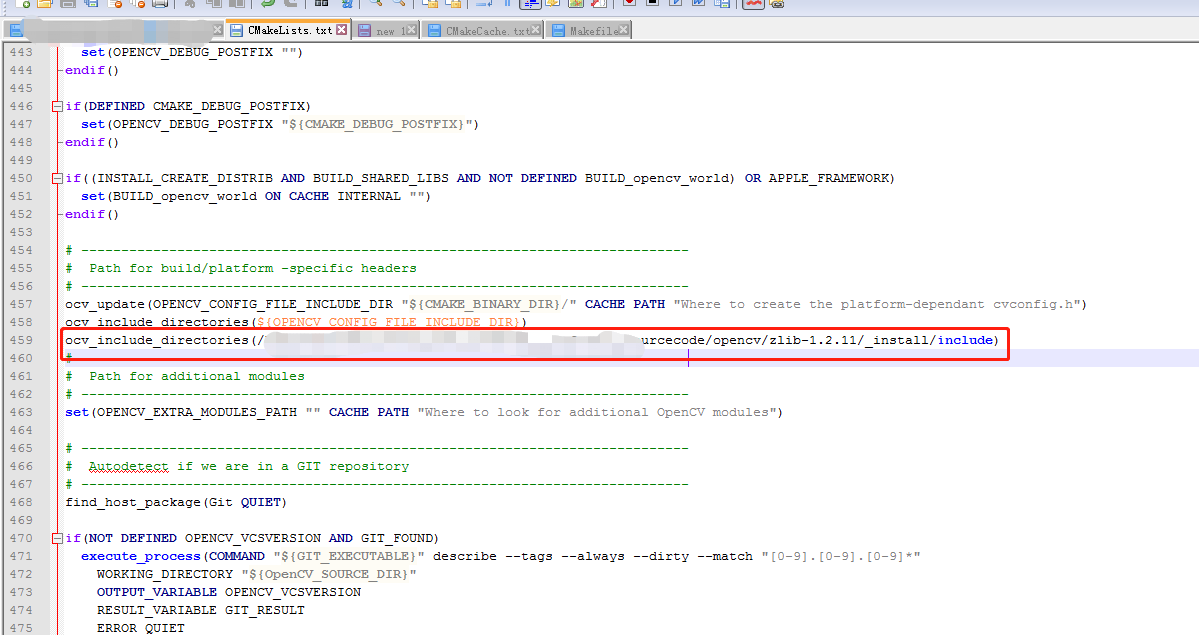Click 'OPENCV_DEBUG_POSTFIX' on line 443

coord(193,52)
